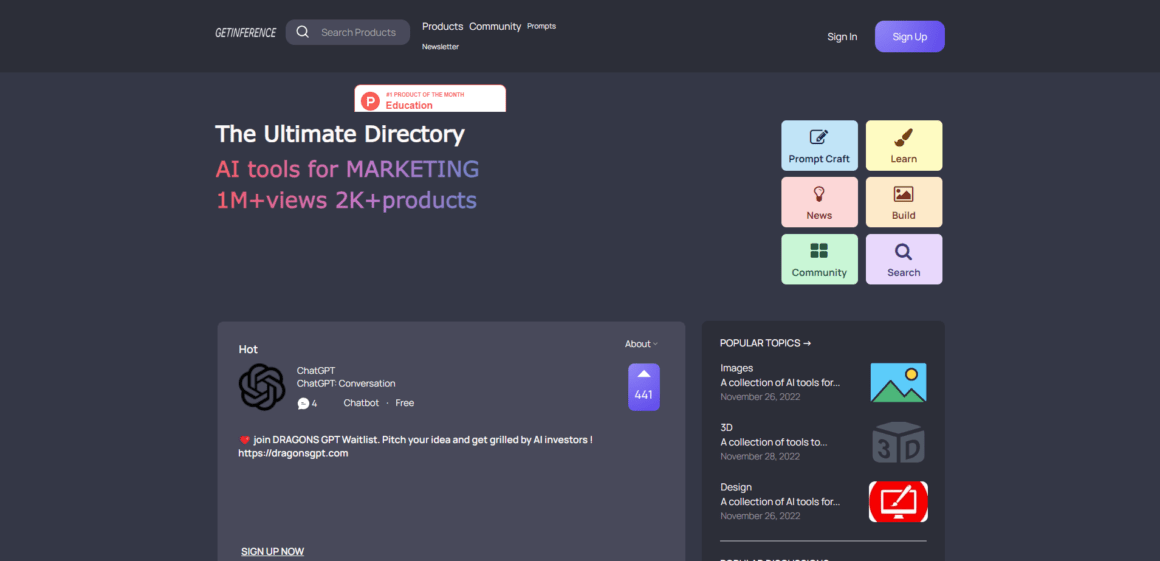The image size is (1160, 561).
Task: Click the Product of the Month badge
Action: coord(430,99)
